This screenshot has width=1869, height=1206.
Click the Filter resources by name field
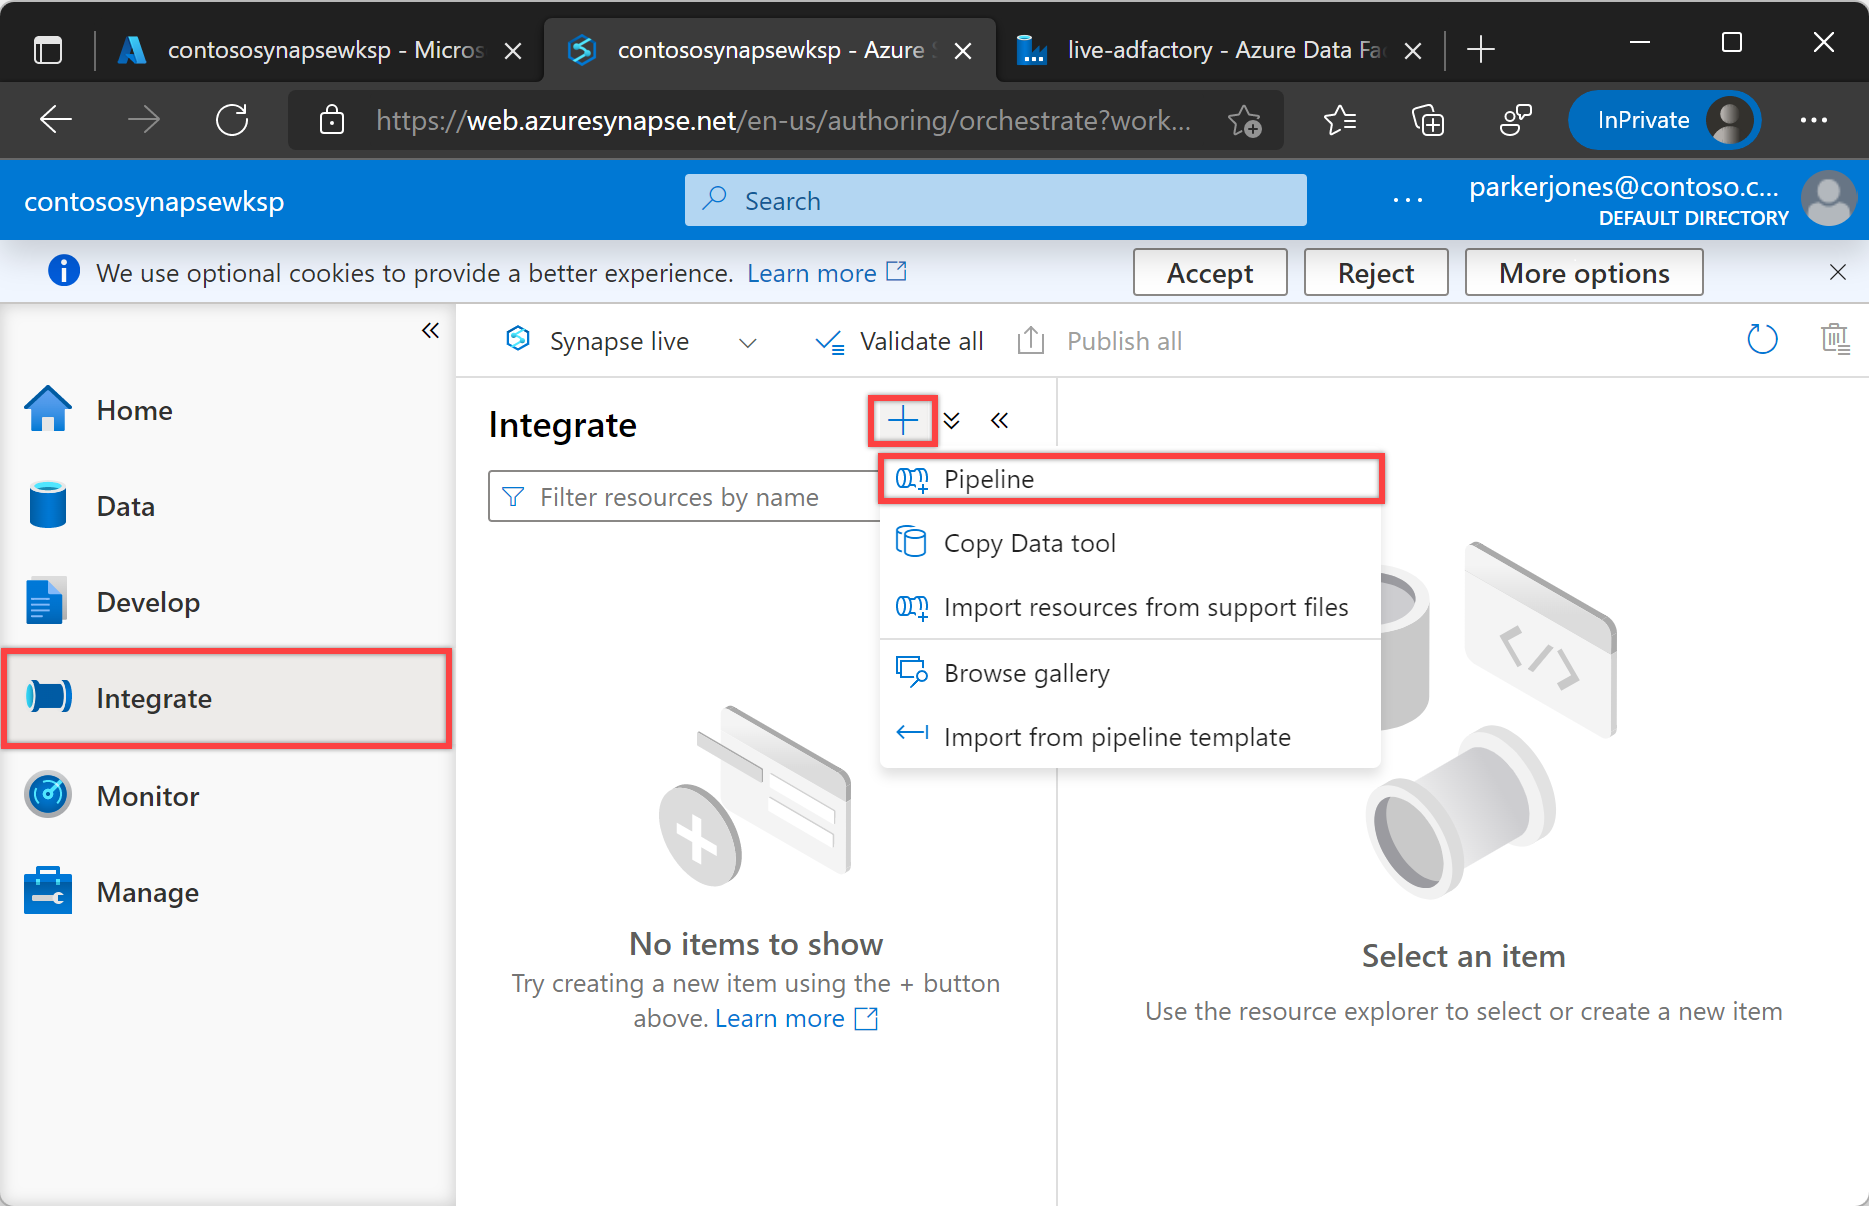(680, 497)
